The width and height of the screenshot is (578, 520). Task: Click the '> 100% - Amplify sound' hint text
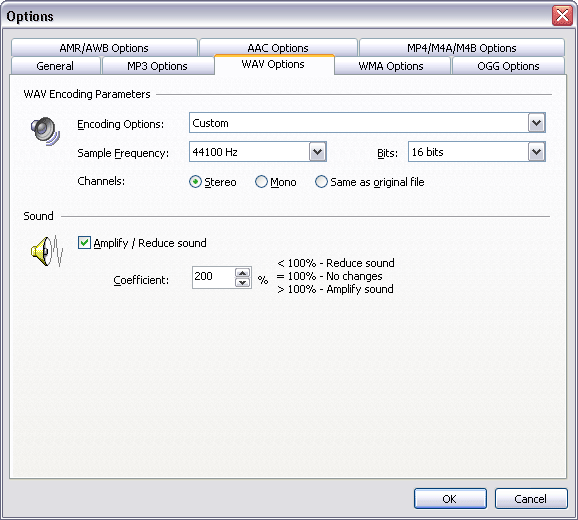point(335,289)
